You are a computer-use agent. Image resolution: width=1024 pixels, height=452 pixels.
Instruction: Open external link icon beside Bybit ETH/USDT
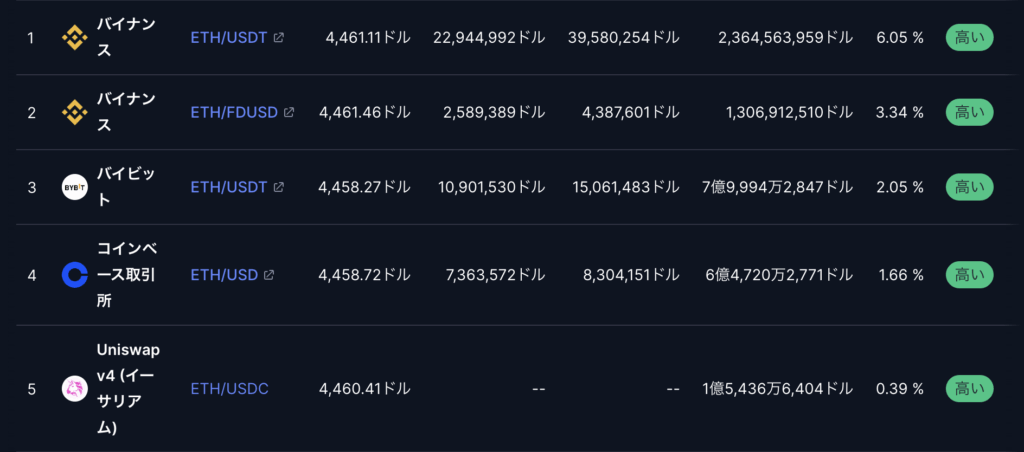[x=278, y=187]
